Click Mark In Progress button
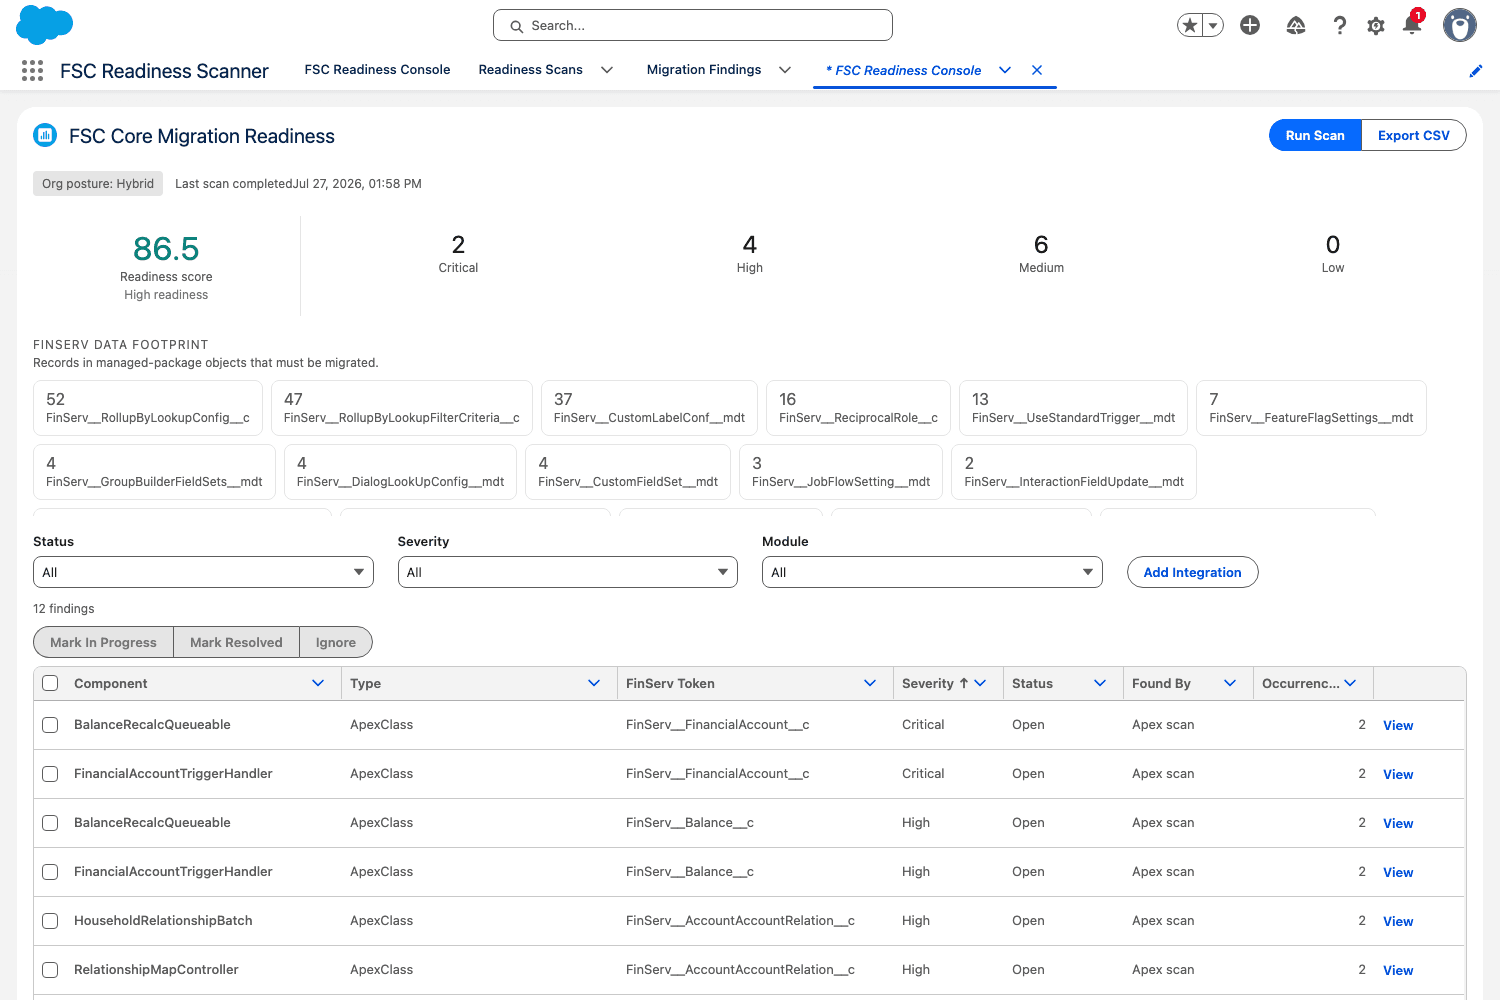The image size is (1500, 1000). pos(104,642)
